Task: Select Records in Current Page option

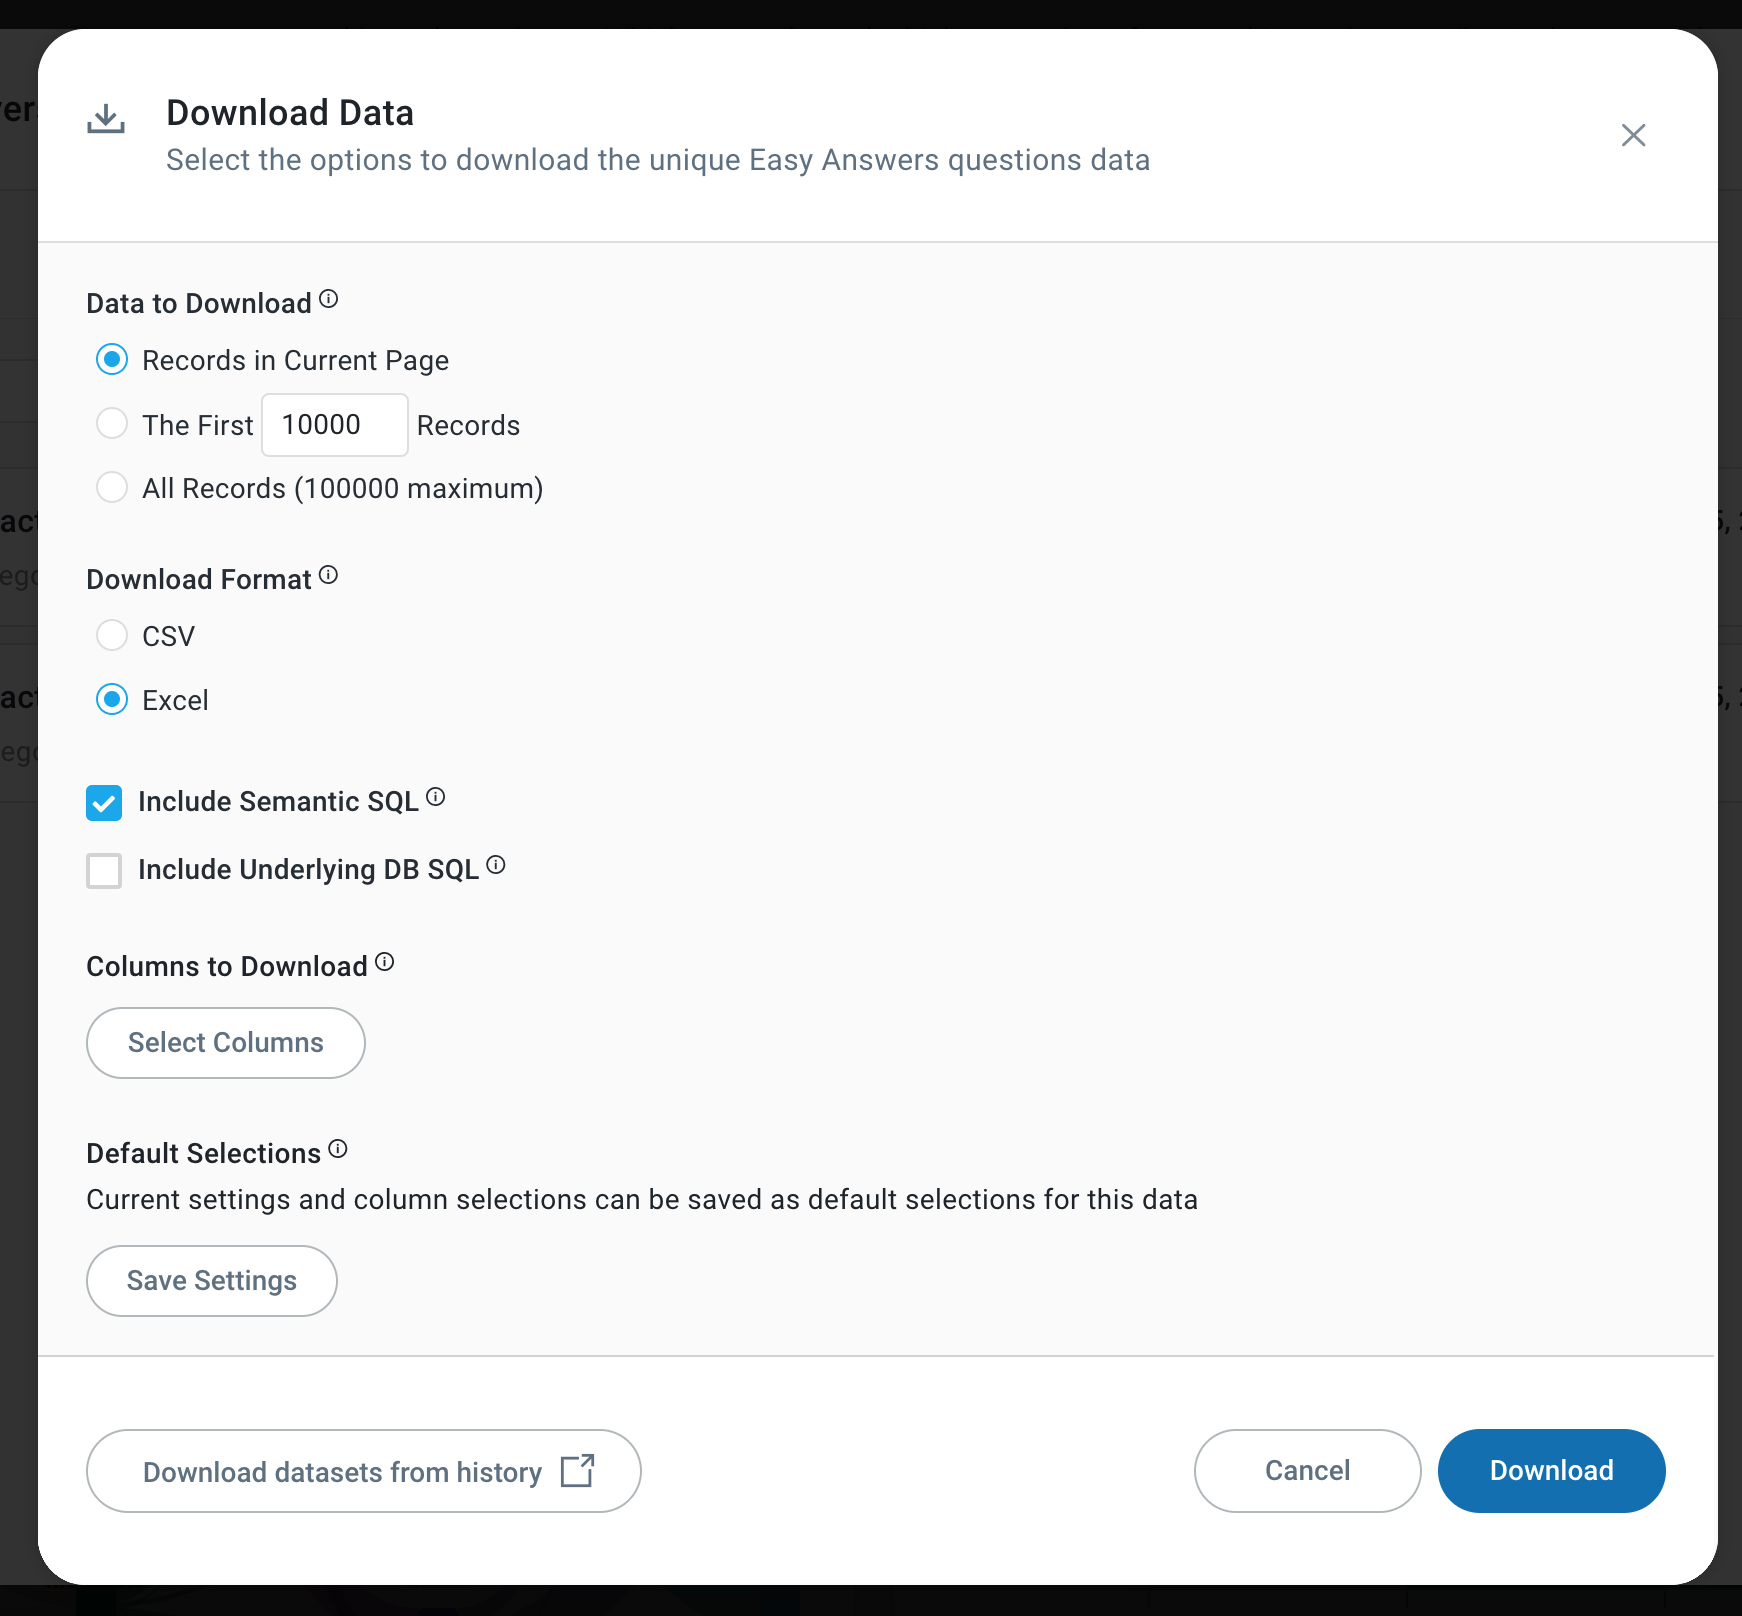Action: [112, 360]
